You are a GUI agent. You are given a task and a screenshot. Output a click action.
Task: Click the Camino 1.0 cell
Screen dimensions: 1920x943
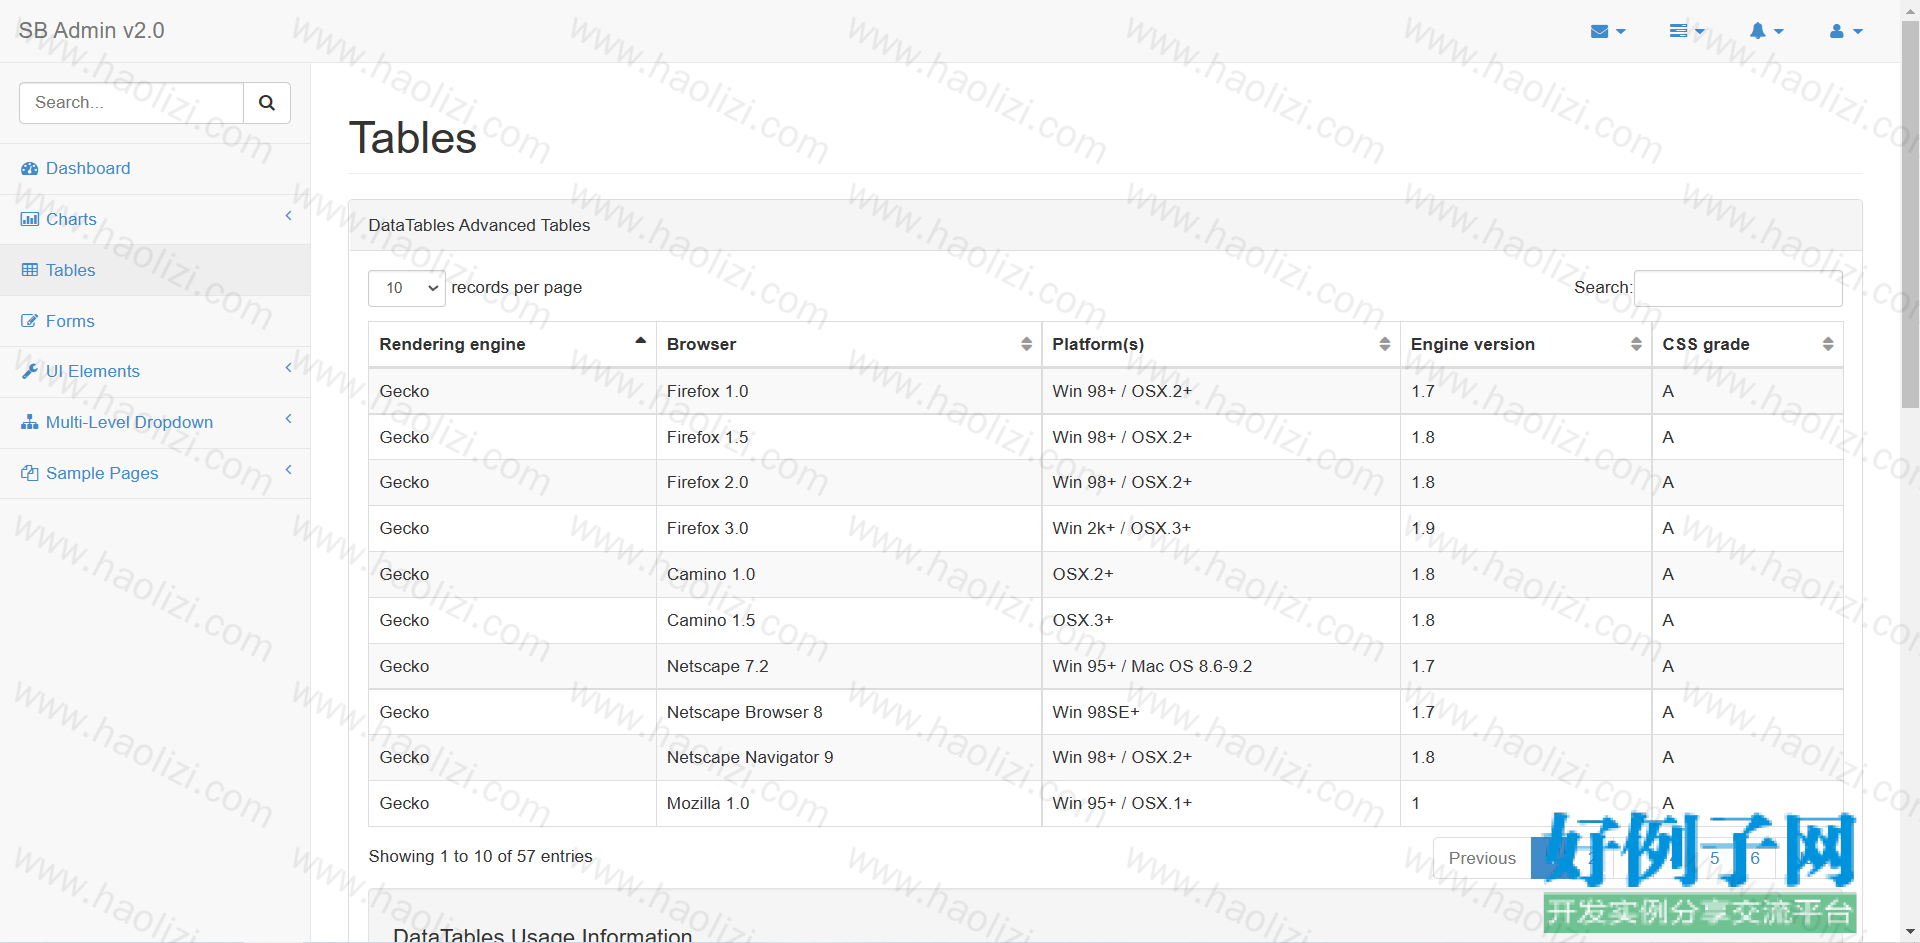pyautogui.click(x=849, y=575)
